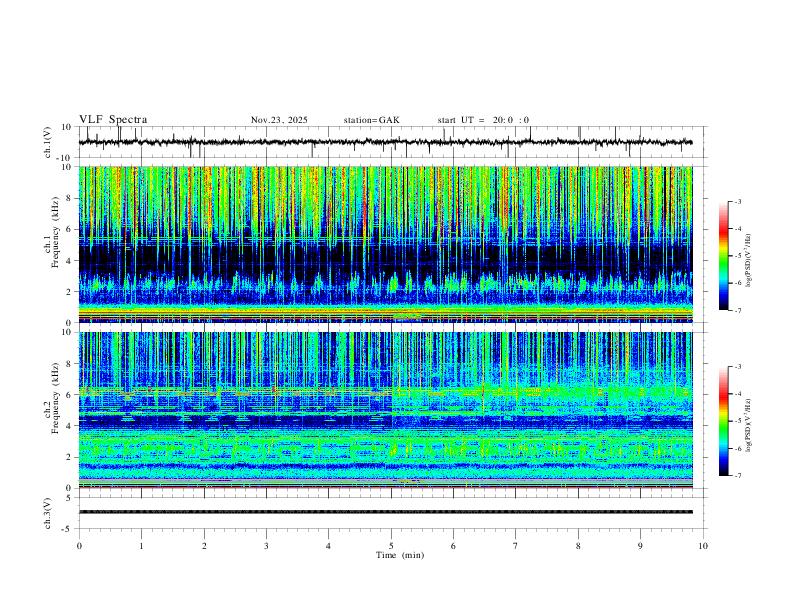792x612 pixels.
Task: Click the "ch.1(V)" waveform axis label
Action: pyautogui.click(x=48, y=142)
